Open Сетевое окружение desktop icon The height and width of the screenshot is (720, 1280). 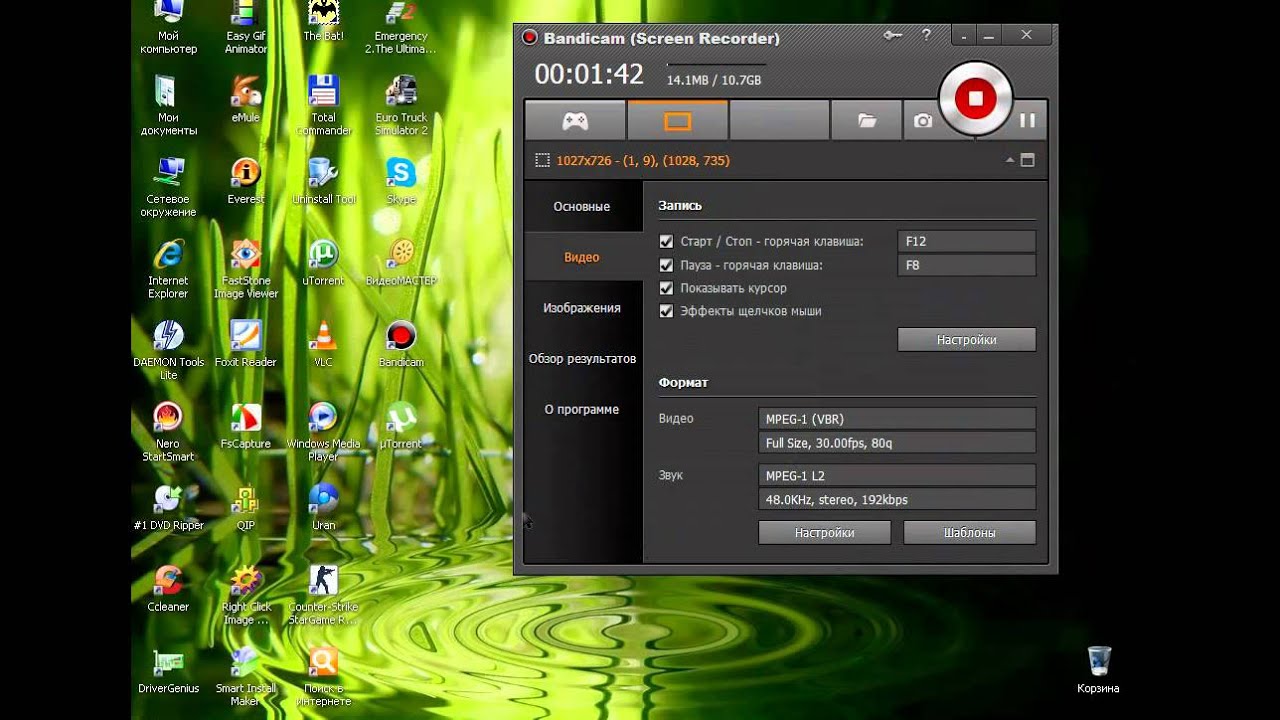point(168,188)
